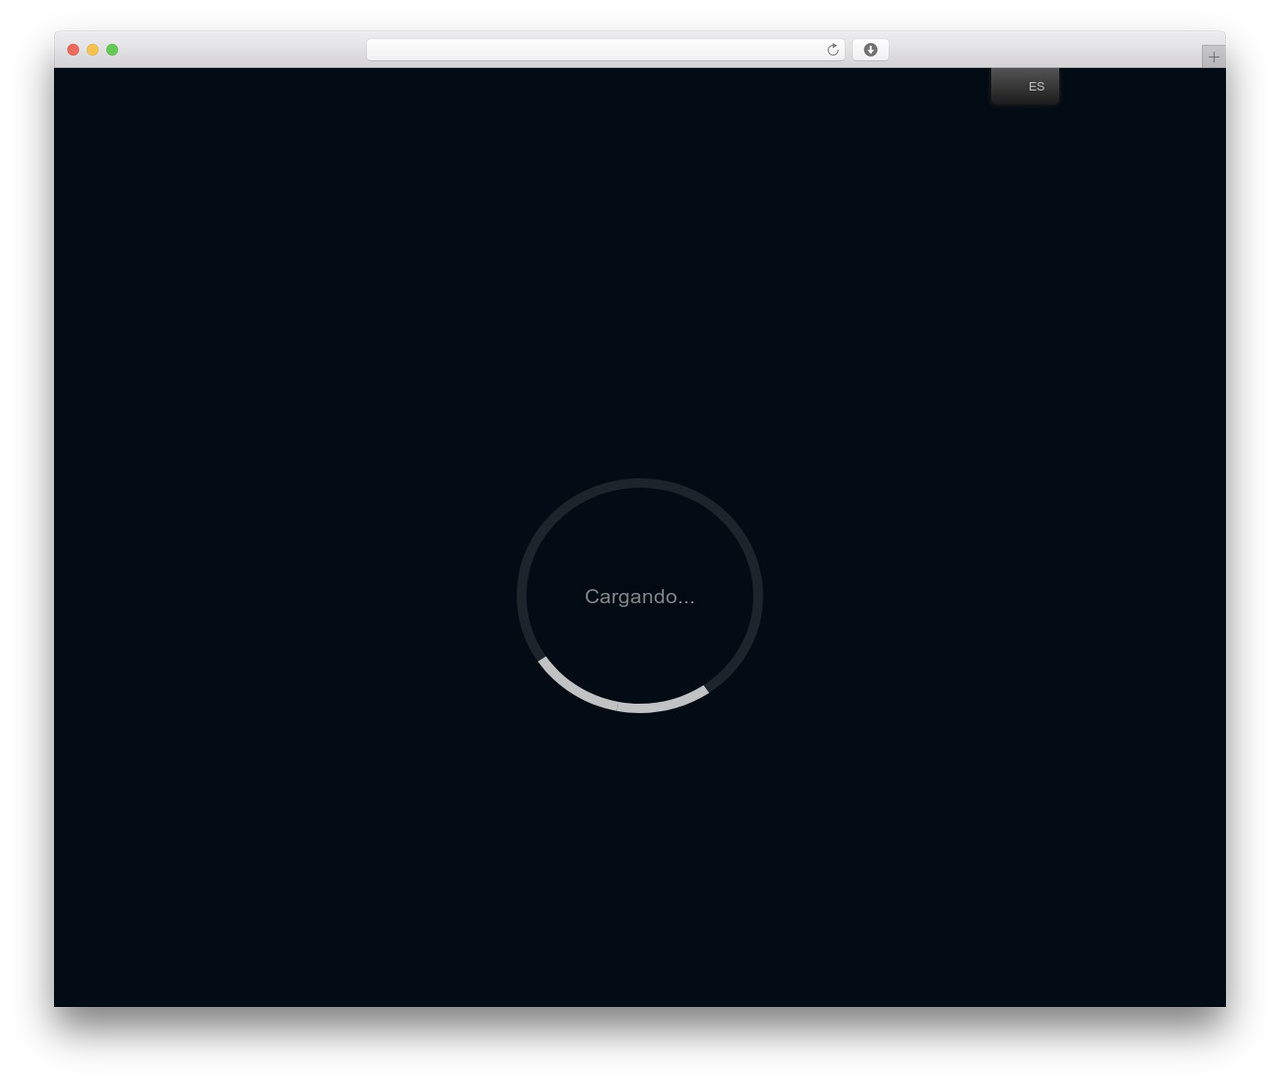Click the Cargando... loading text
Viewport: 1280px width, 1084px height.
click(640, 597)
